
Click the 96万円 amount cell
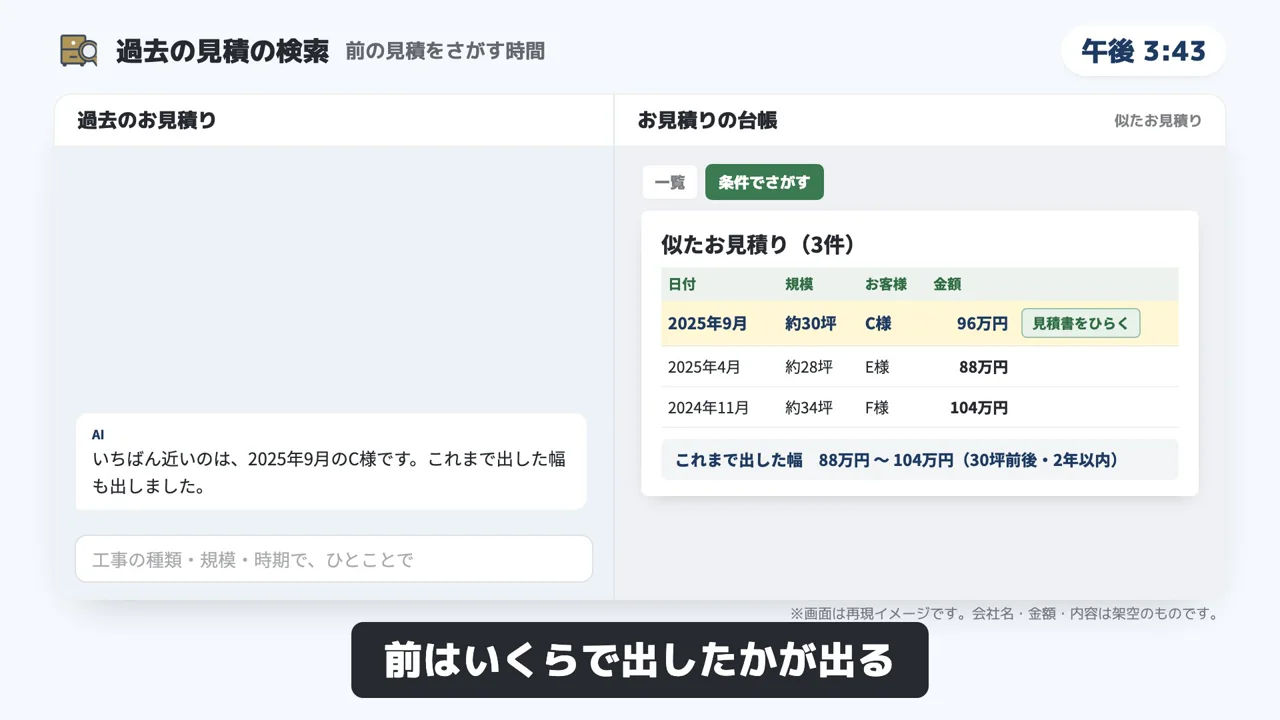click(x=982, y=324)
